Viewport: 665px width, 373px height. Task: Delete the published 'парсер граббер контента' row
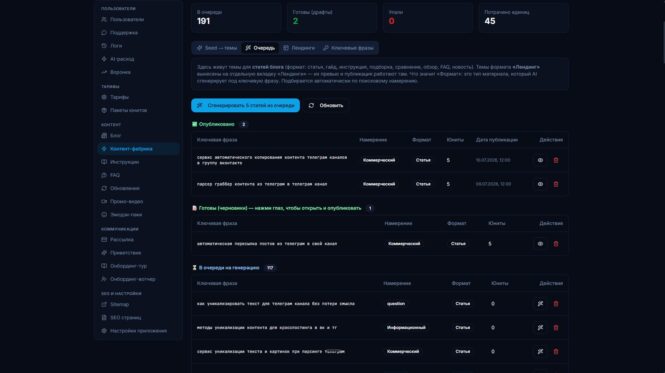click(x=556, y=184)
